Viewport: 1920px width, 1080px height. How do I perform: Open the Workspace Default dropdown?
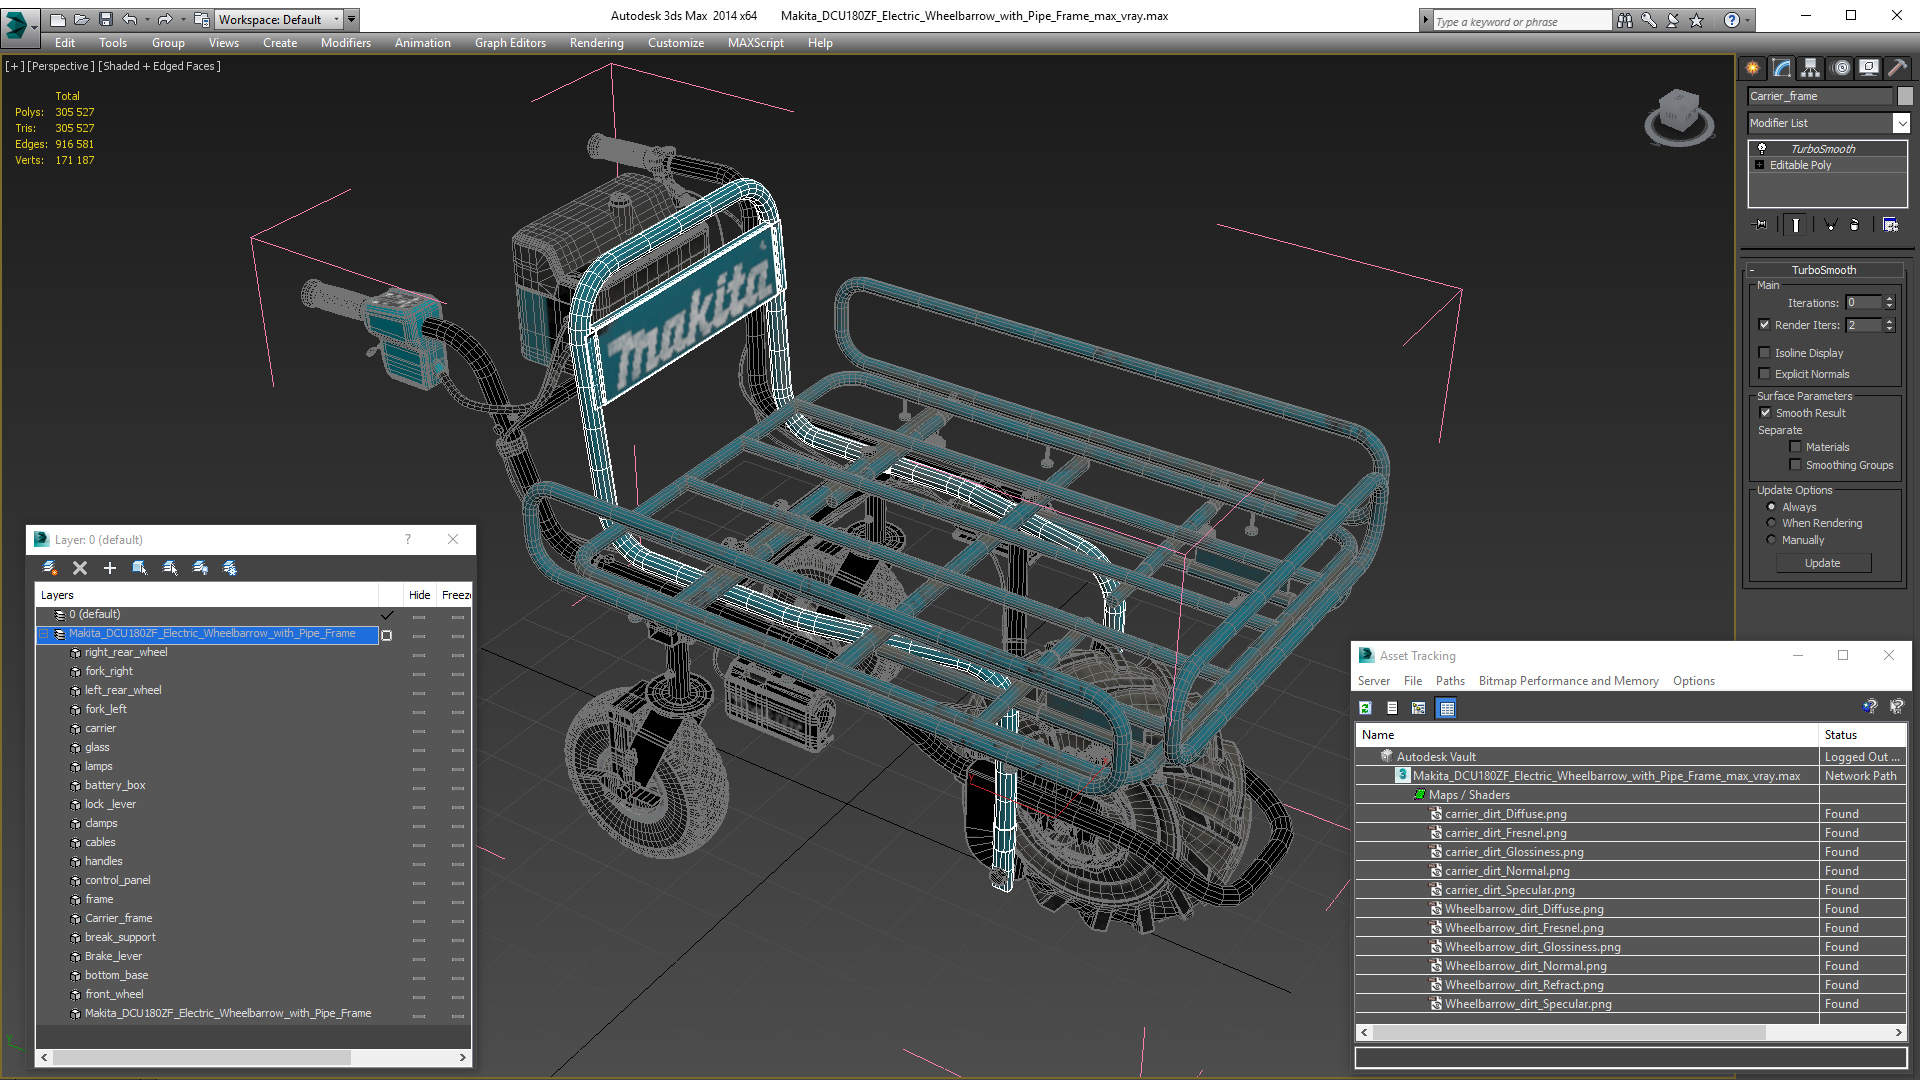point(279,19)
